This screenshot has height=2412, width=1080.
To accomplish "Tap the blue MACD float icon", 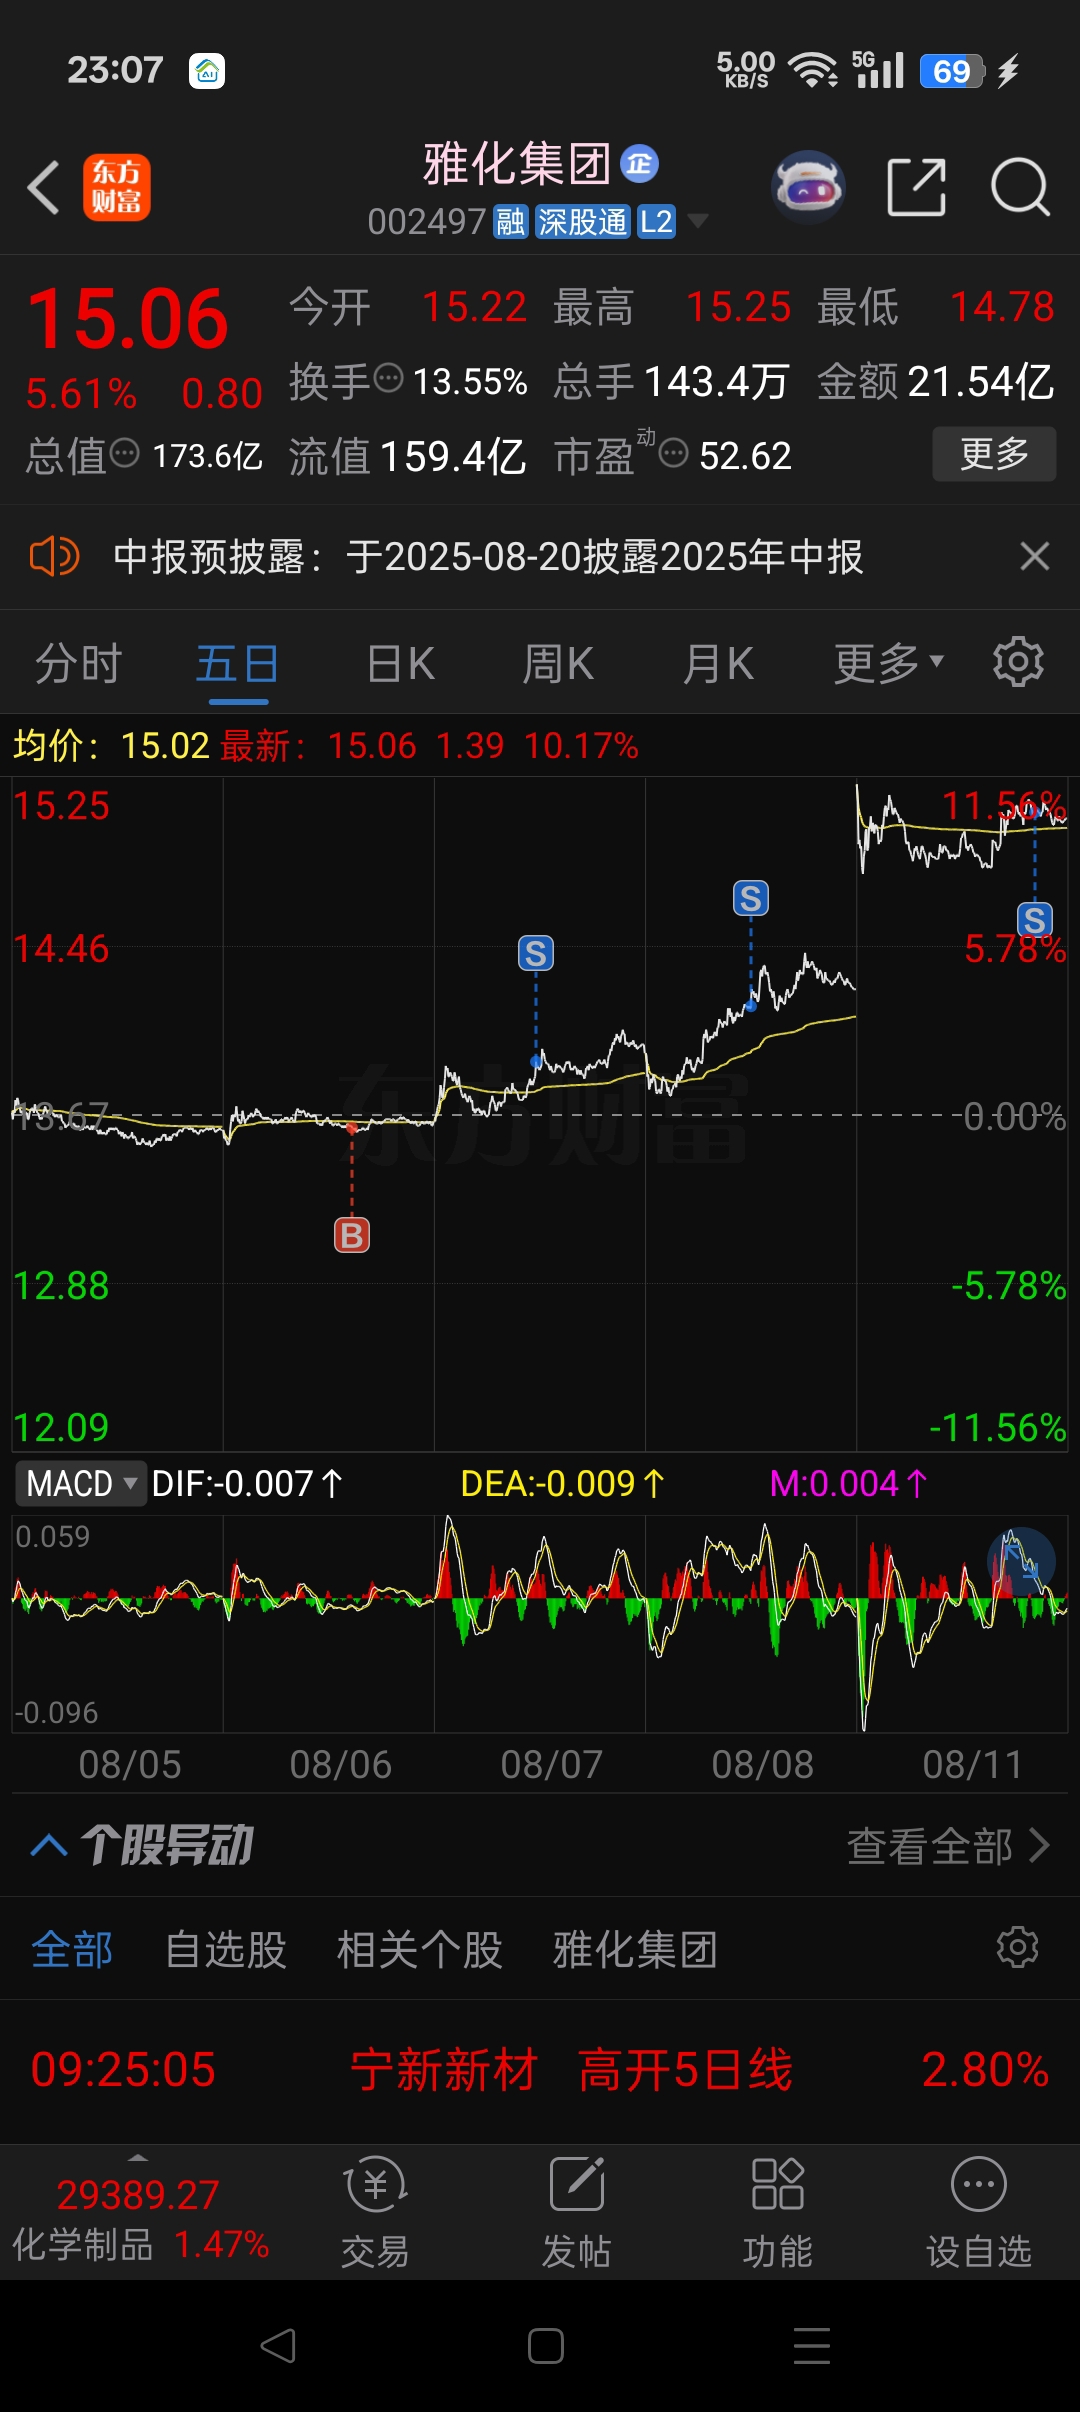I will click(x=1021, y=1561).
